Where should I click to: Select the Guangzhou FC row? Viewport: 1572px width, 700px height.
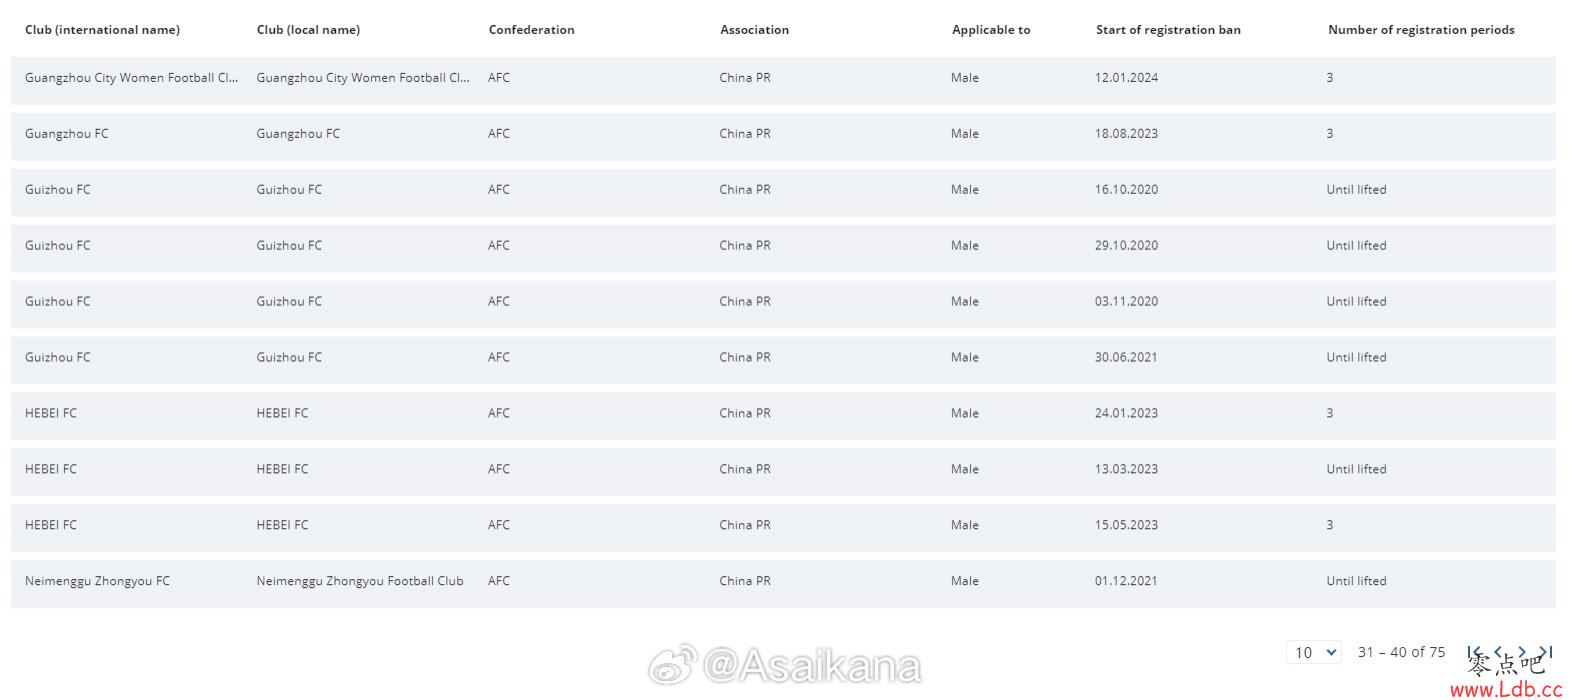tap(783, 136)
